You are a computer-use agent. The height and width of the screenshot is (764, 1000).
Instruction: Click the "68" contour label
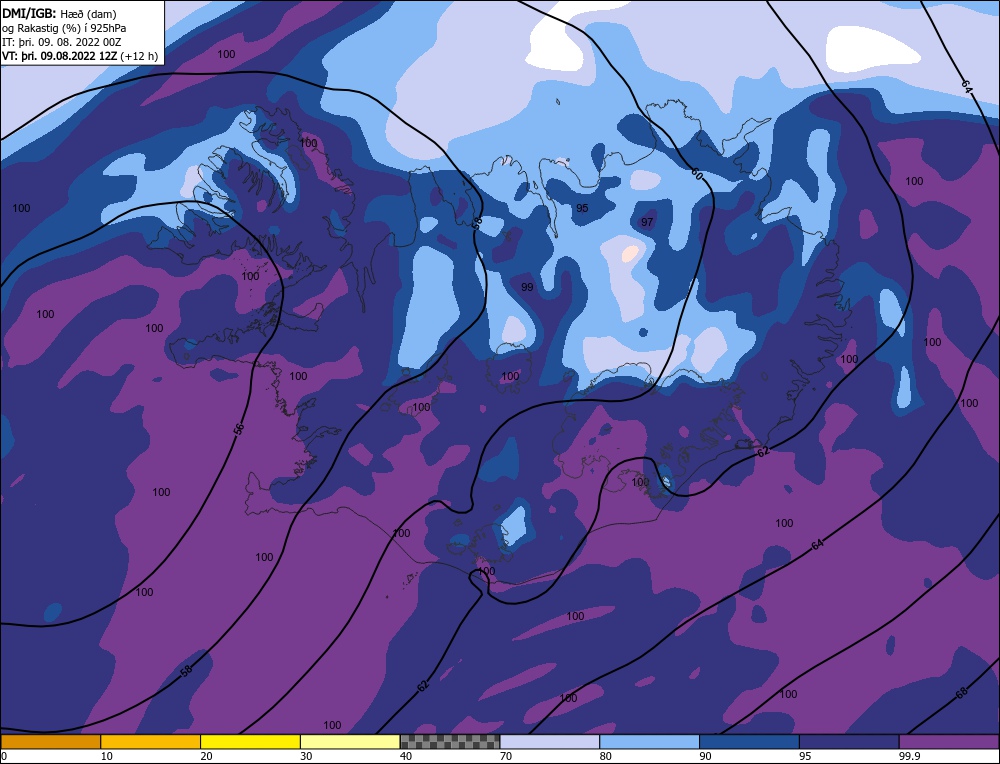coord(962,693)
